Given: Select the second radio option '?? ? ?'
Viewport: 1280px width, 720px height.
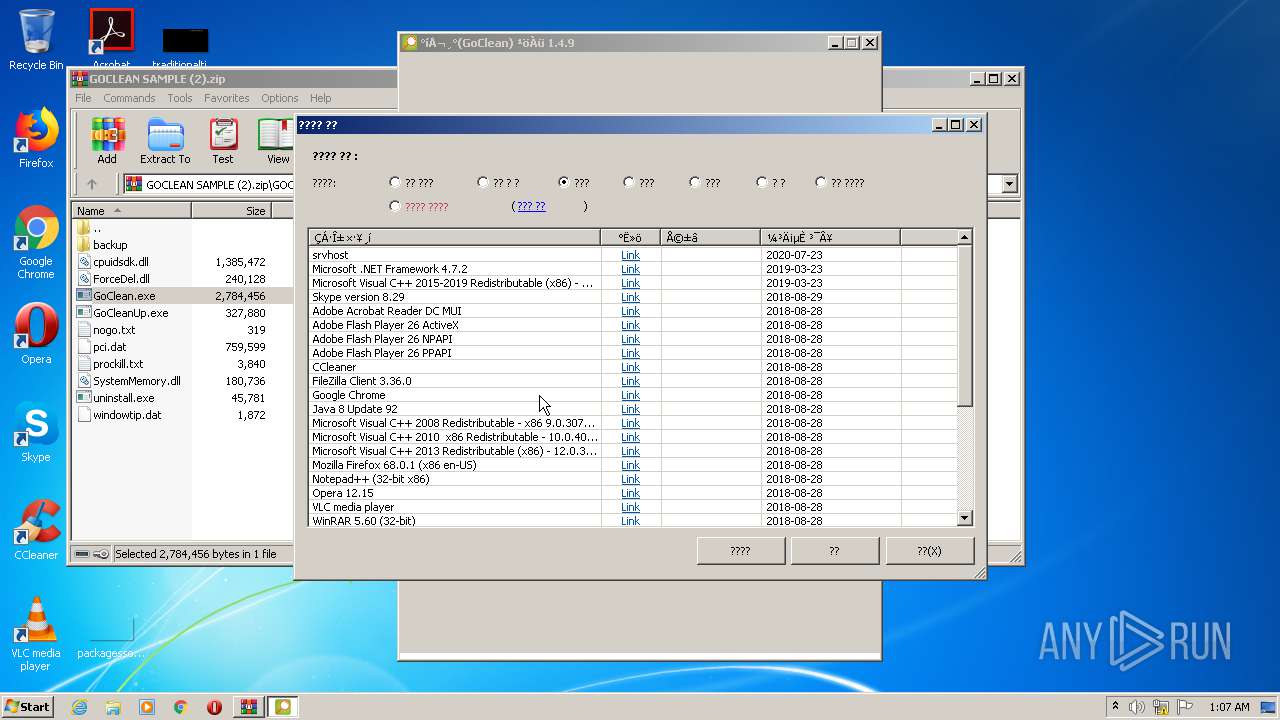Looking at the screenshot, I should click(483, 182).
